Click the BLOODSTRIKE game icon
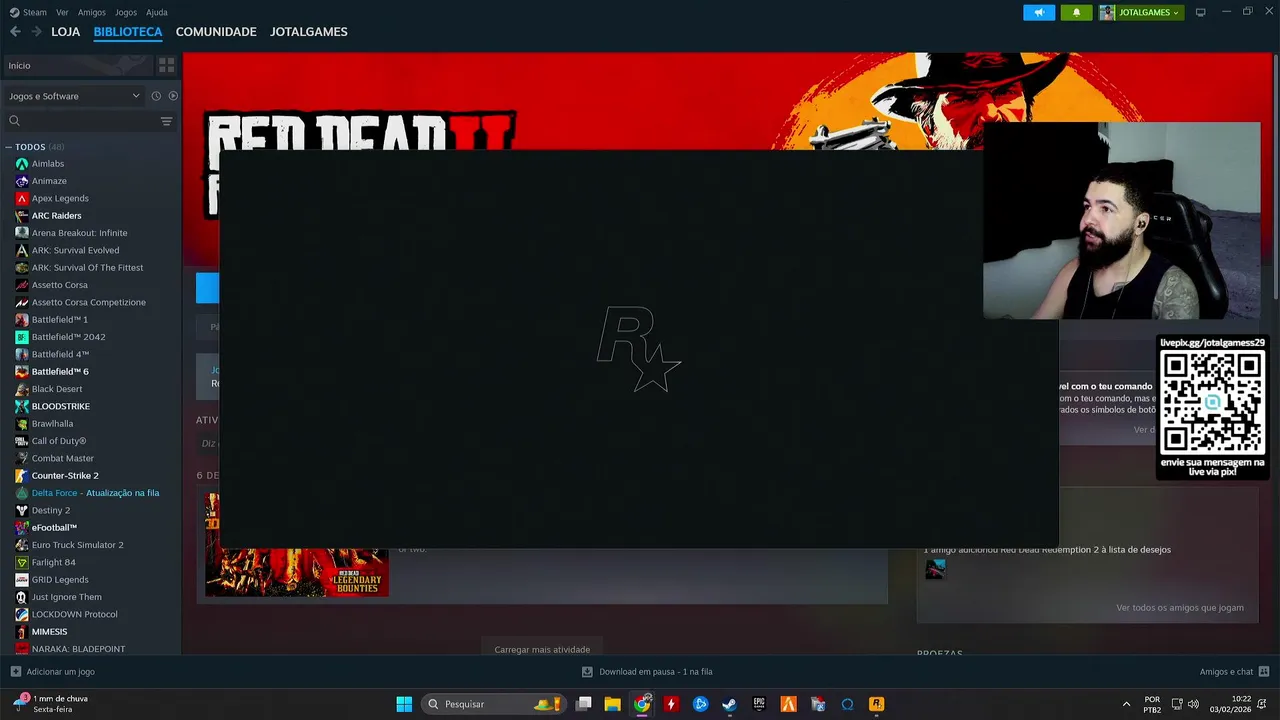 pos(22,406)
